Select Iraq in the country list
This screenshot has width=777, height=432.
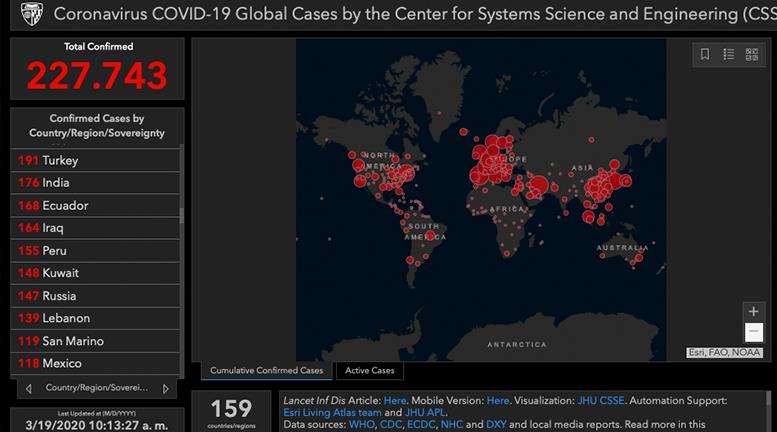(95, 228)
